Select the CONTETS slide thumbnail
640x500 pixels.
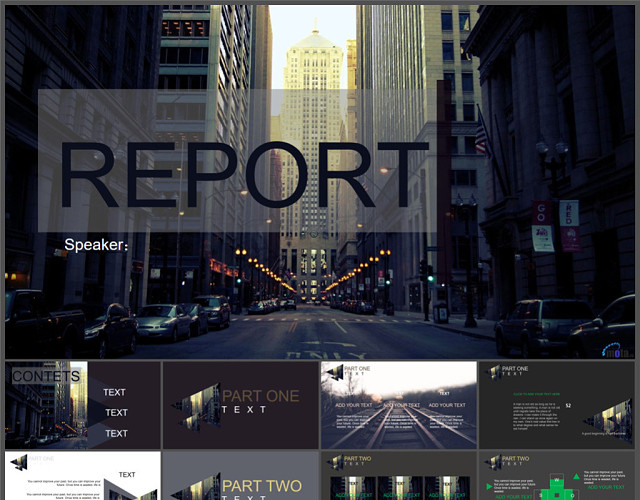[x=82, y=405]
